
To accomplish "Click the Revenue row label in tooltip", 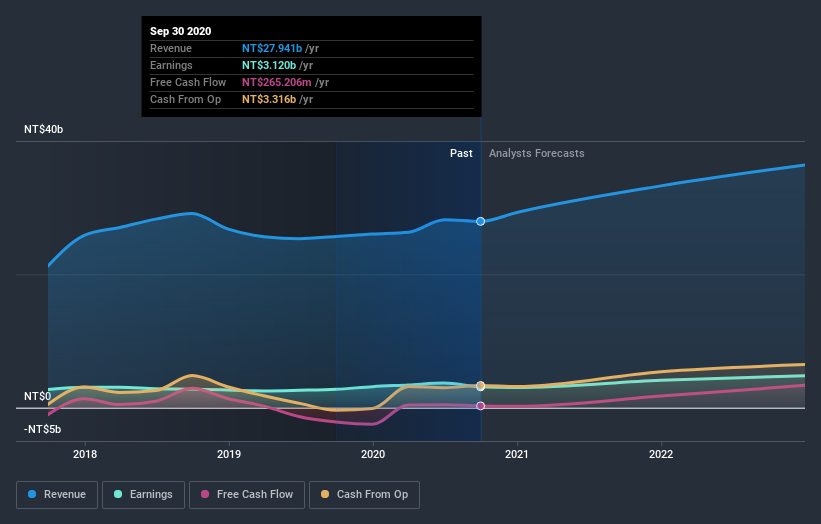I will (x=171, y=48).
